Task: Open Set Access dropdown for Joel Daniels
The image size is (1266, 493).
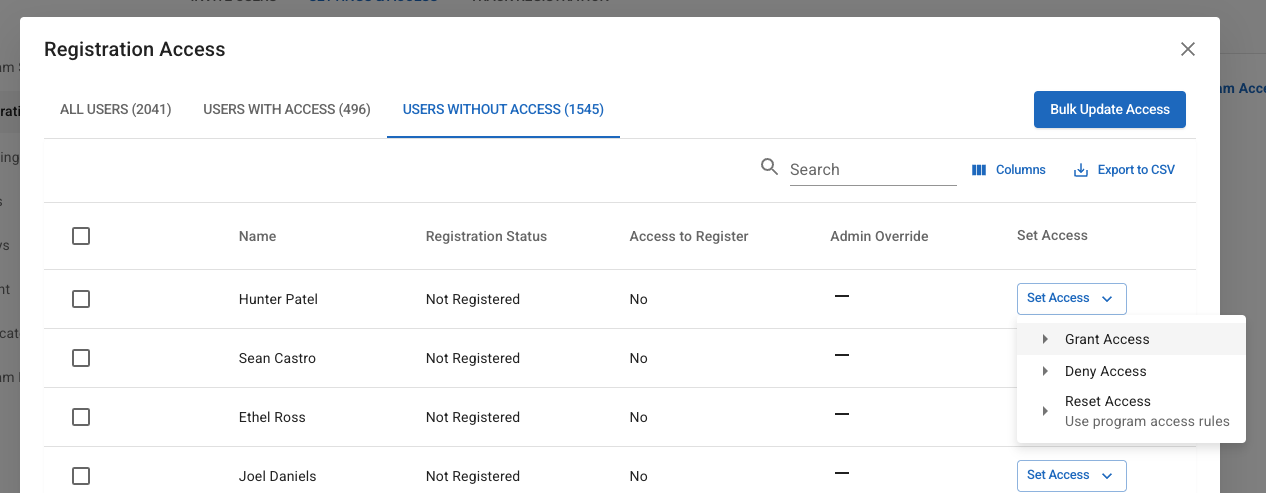Action: (1071, 475)
